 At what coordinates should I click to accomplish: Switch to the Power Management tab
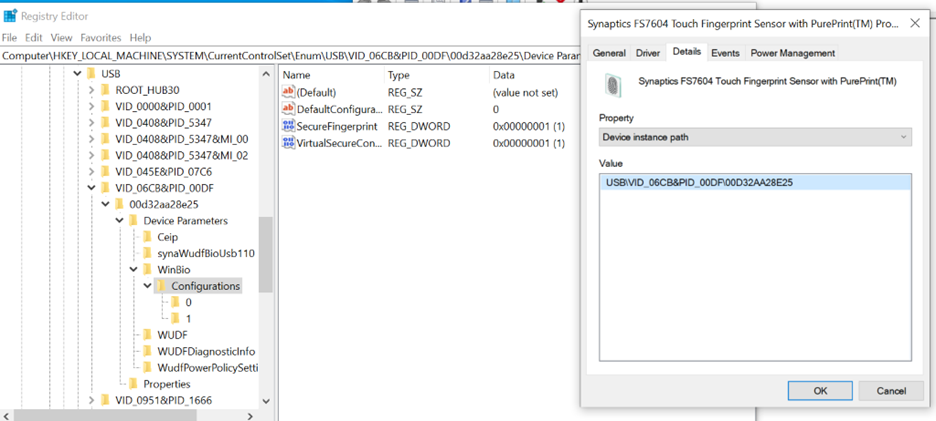pos(792,53)
